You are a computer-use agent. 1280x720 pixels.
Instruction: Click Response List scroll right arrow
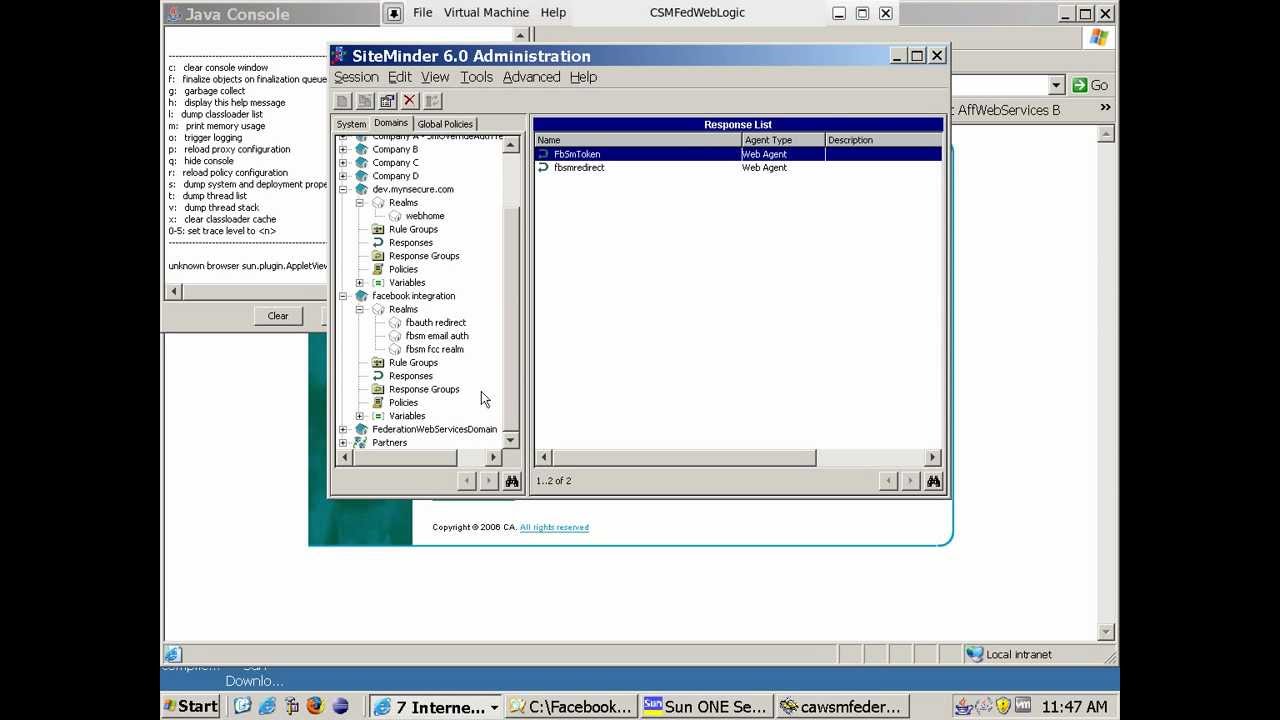932,457
